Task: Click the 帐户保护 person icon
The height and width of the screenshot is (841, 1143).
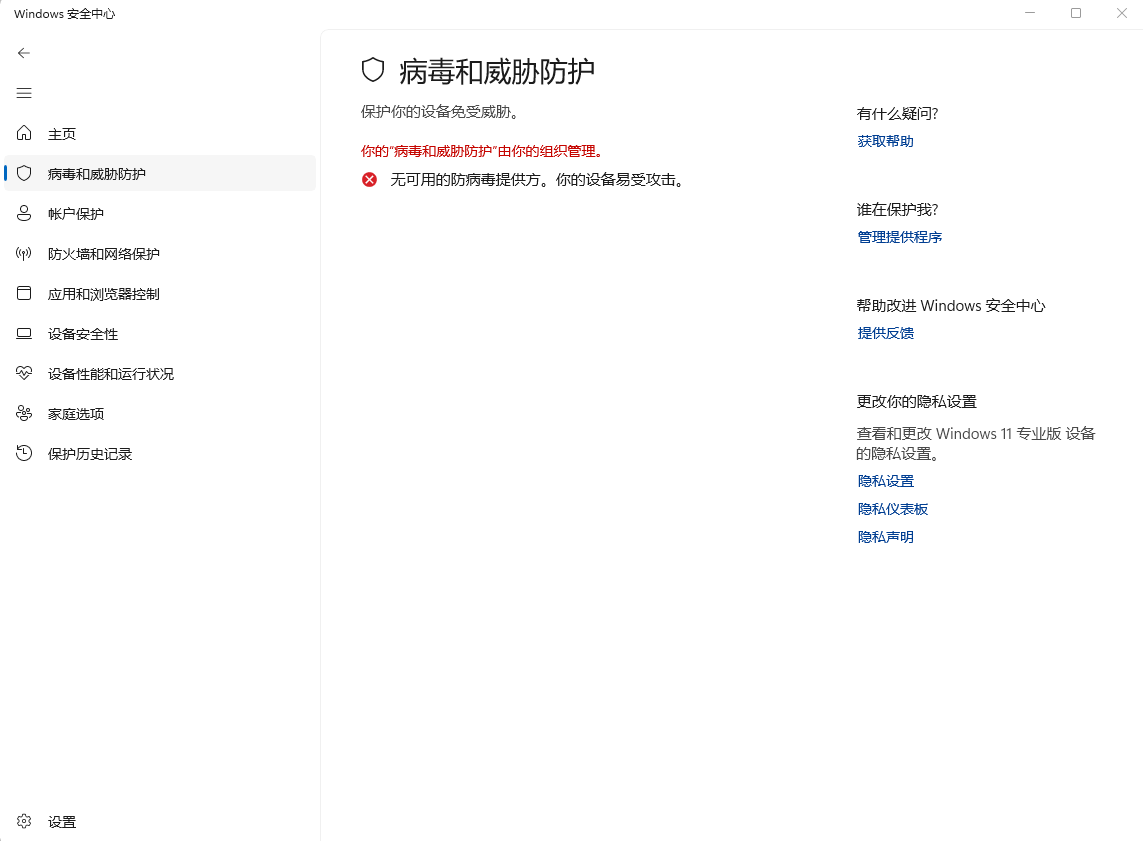Action: (24, 213)
